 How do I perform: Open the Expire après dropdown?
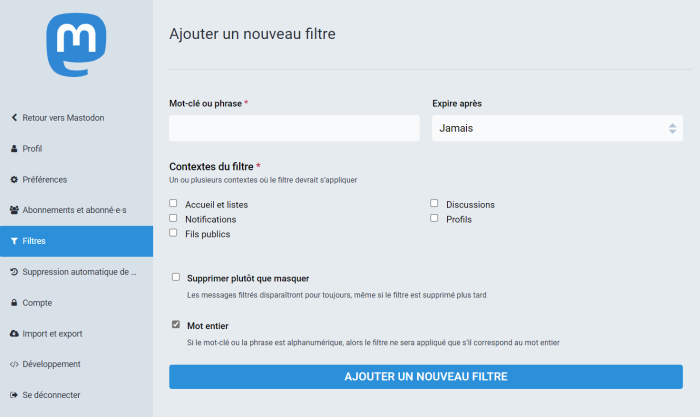click(557, 128)
